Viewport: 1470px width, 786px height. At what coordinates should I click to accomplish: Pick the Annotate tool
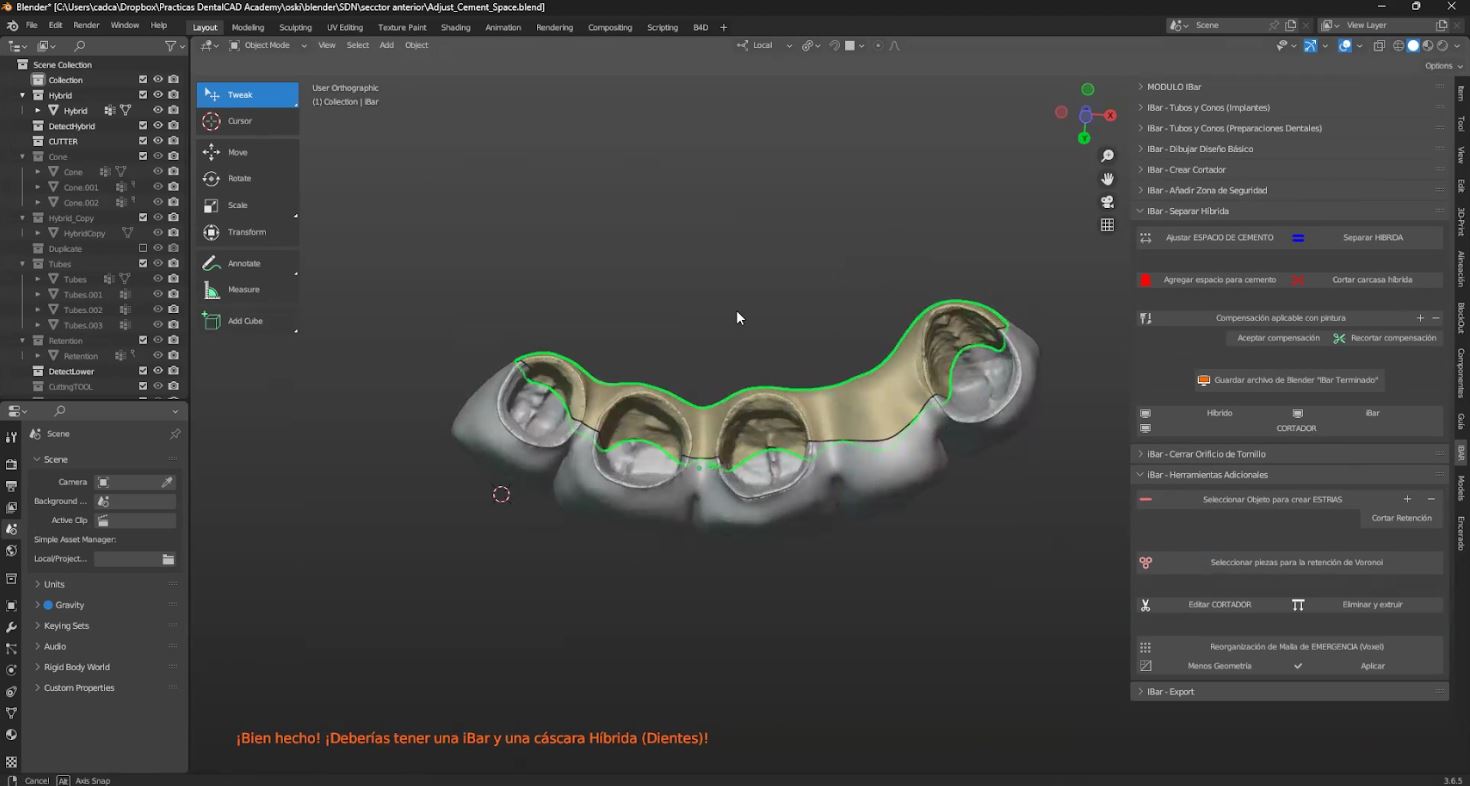[247, 263]
